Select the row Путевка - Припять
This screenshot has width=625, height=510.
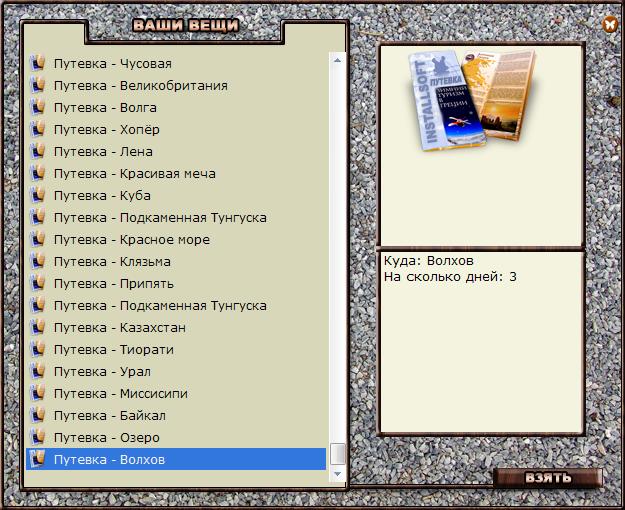(176, 284)
